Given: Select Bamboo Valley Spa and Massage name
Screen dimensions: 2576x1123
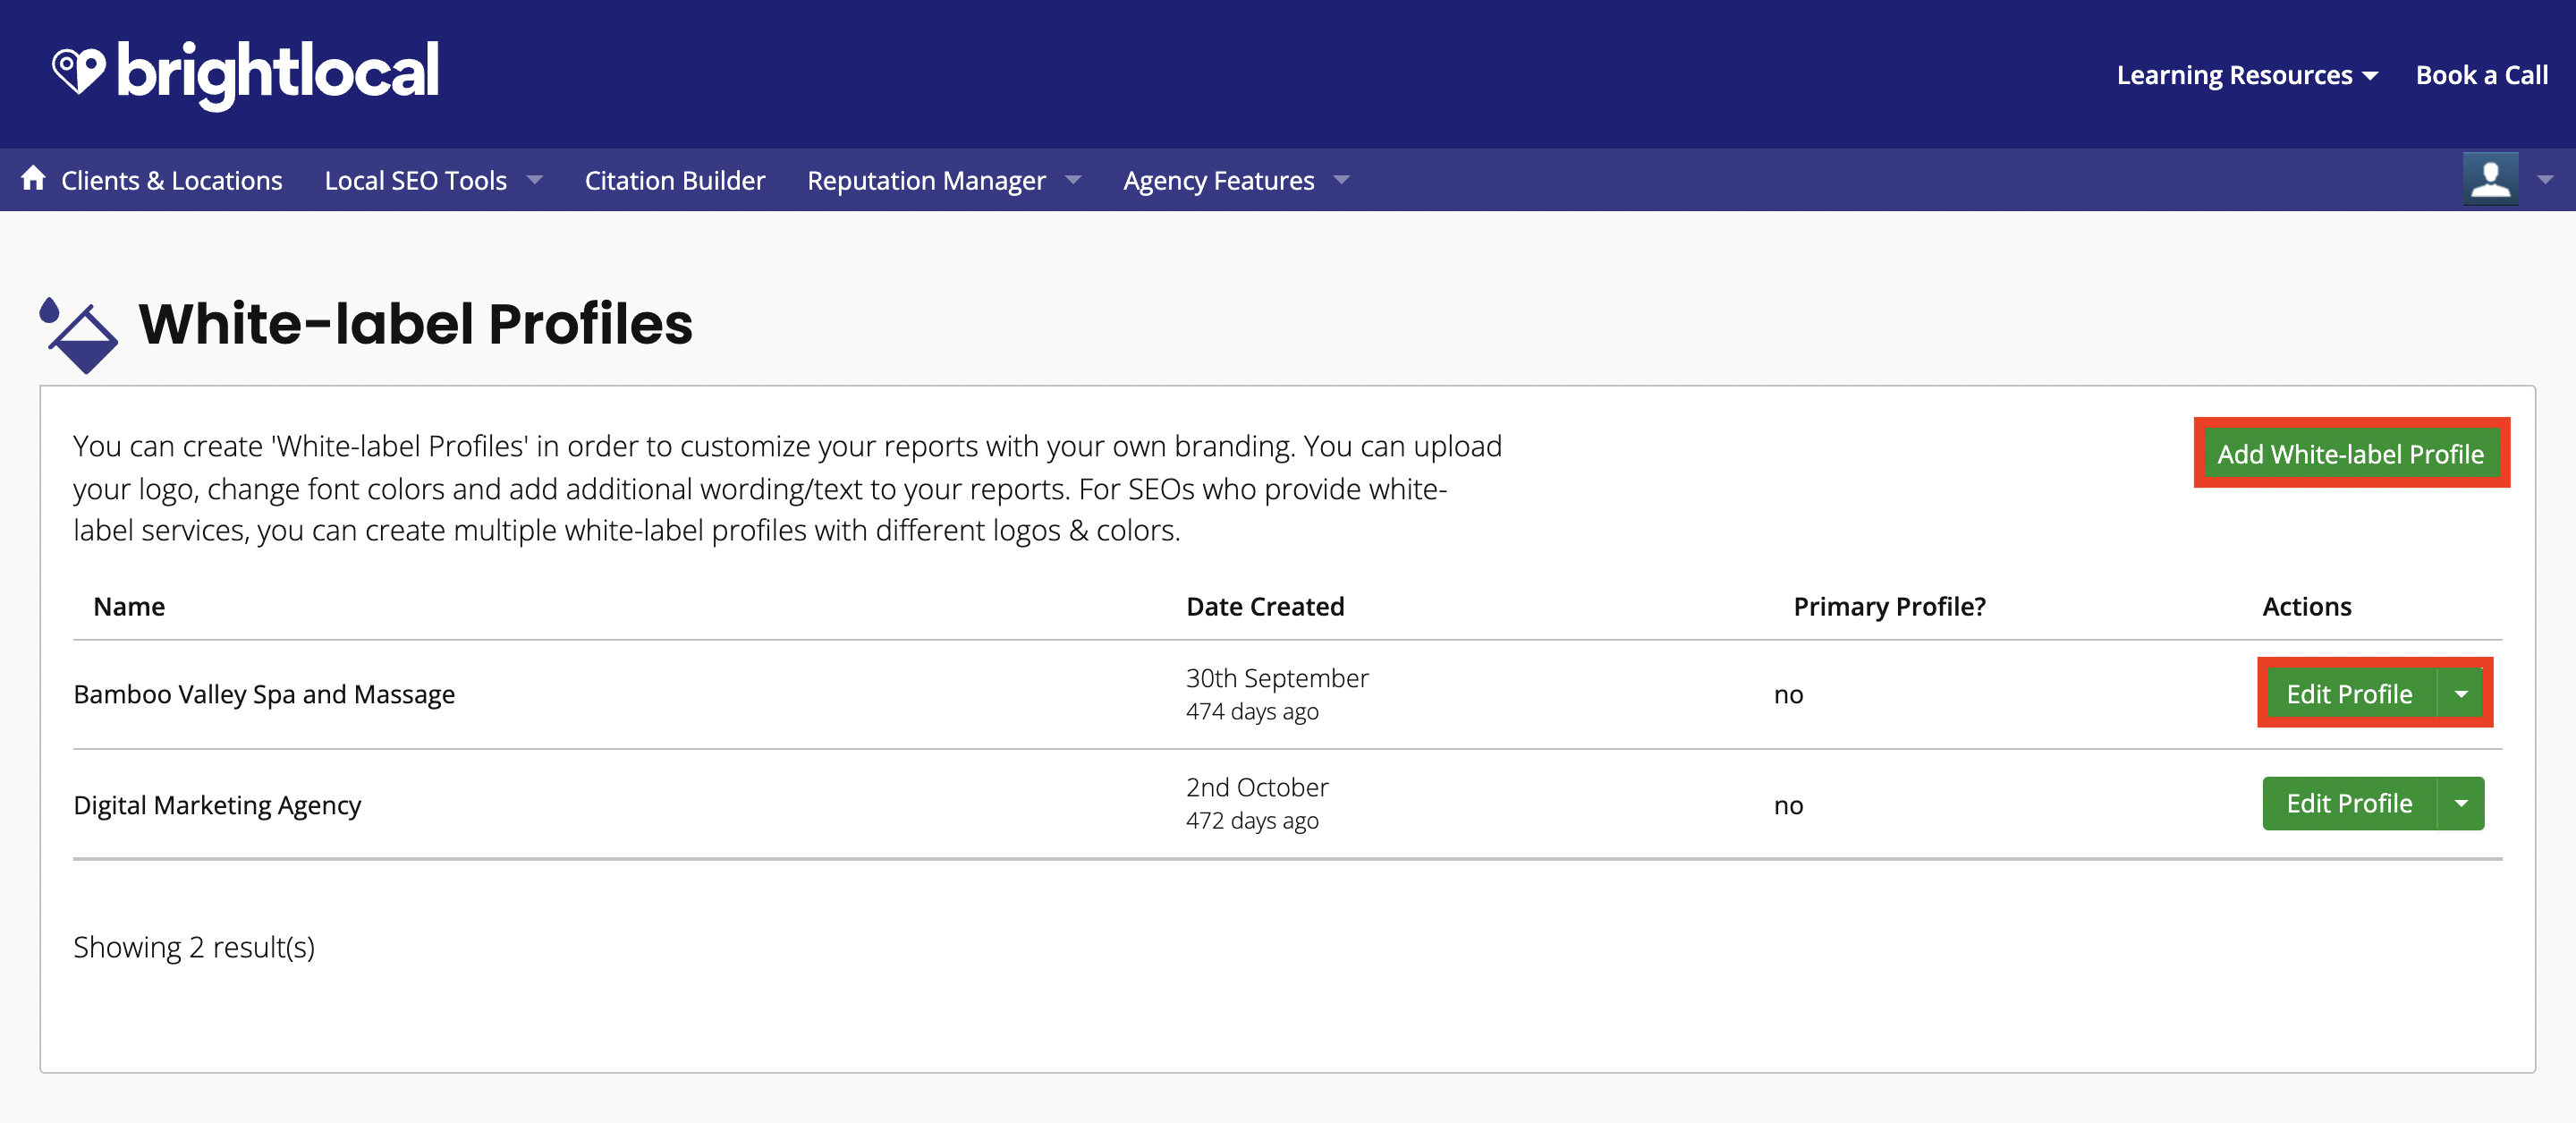Looking at the screenshot, I should coord(264,694).
